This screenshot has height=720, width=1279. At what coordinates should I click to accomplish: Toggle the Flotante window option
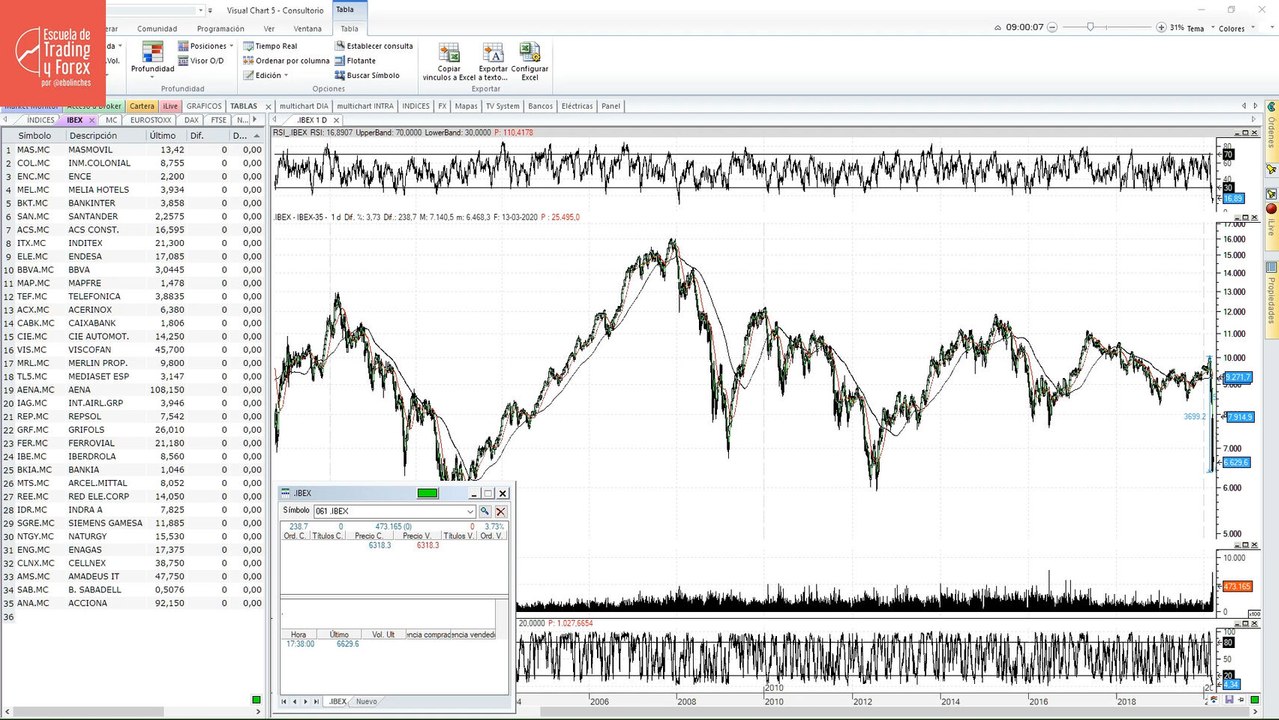[355, 61]
